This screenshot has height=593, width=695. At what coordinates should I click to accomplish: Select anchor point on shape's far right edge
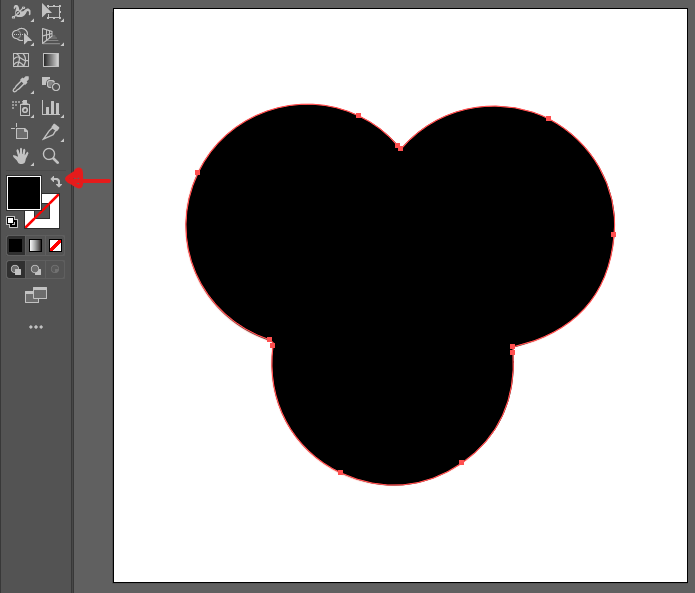[613, 234]
